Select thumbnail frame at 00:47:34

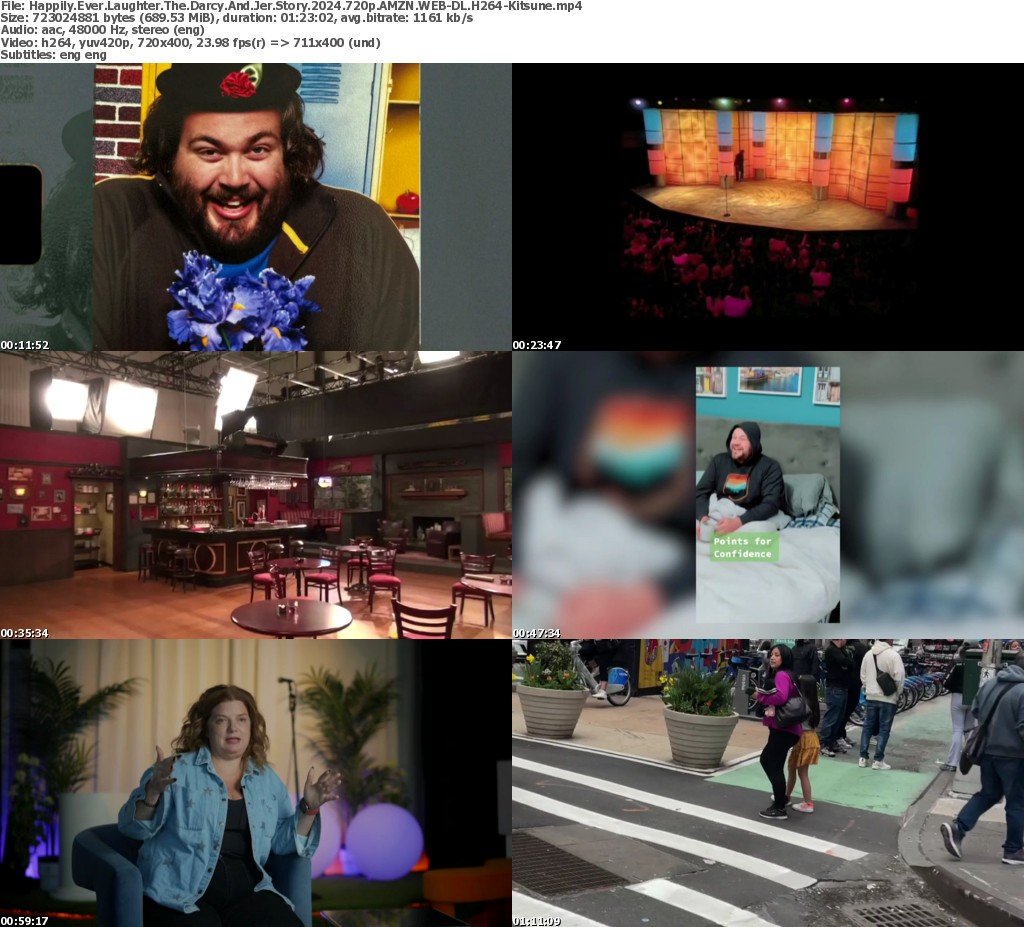coord(768,495)
